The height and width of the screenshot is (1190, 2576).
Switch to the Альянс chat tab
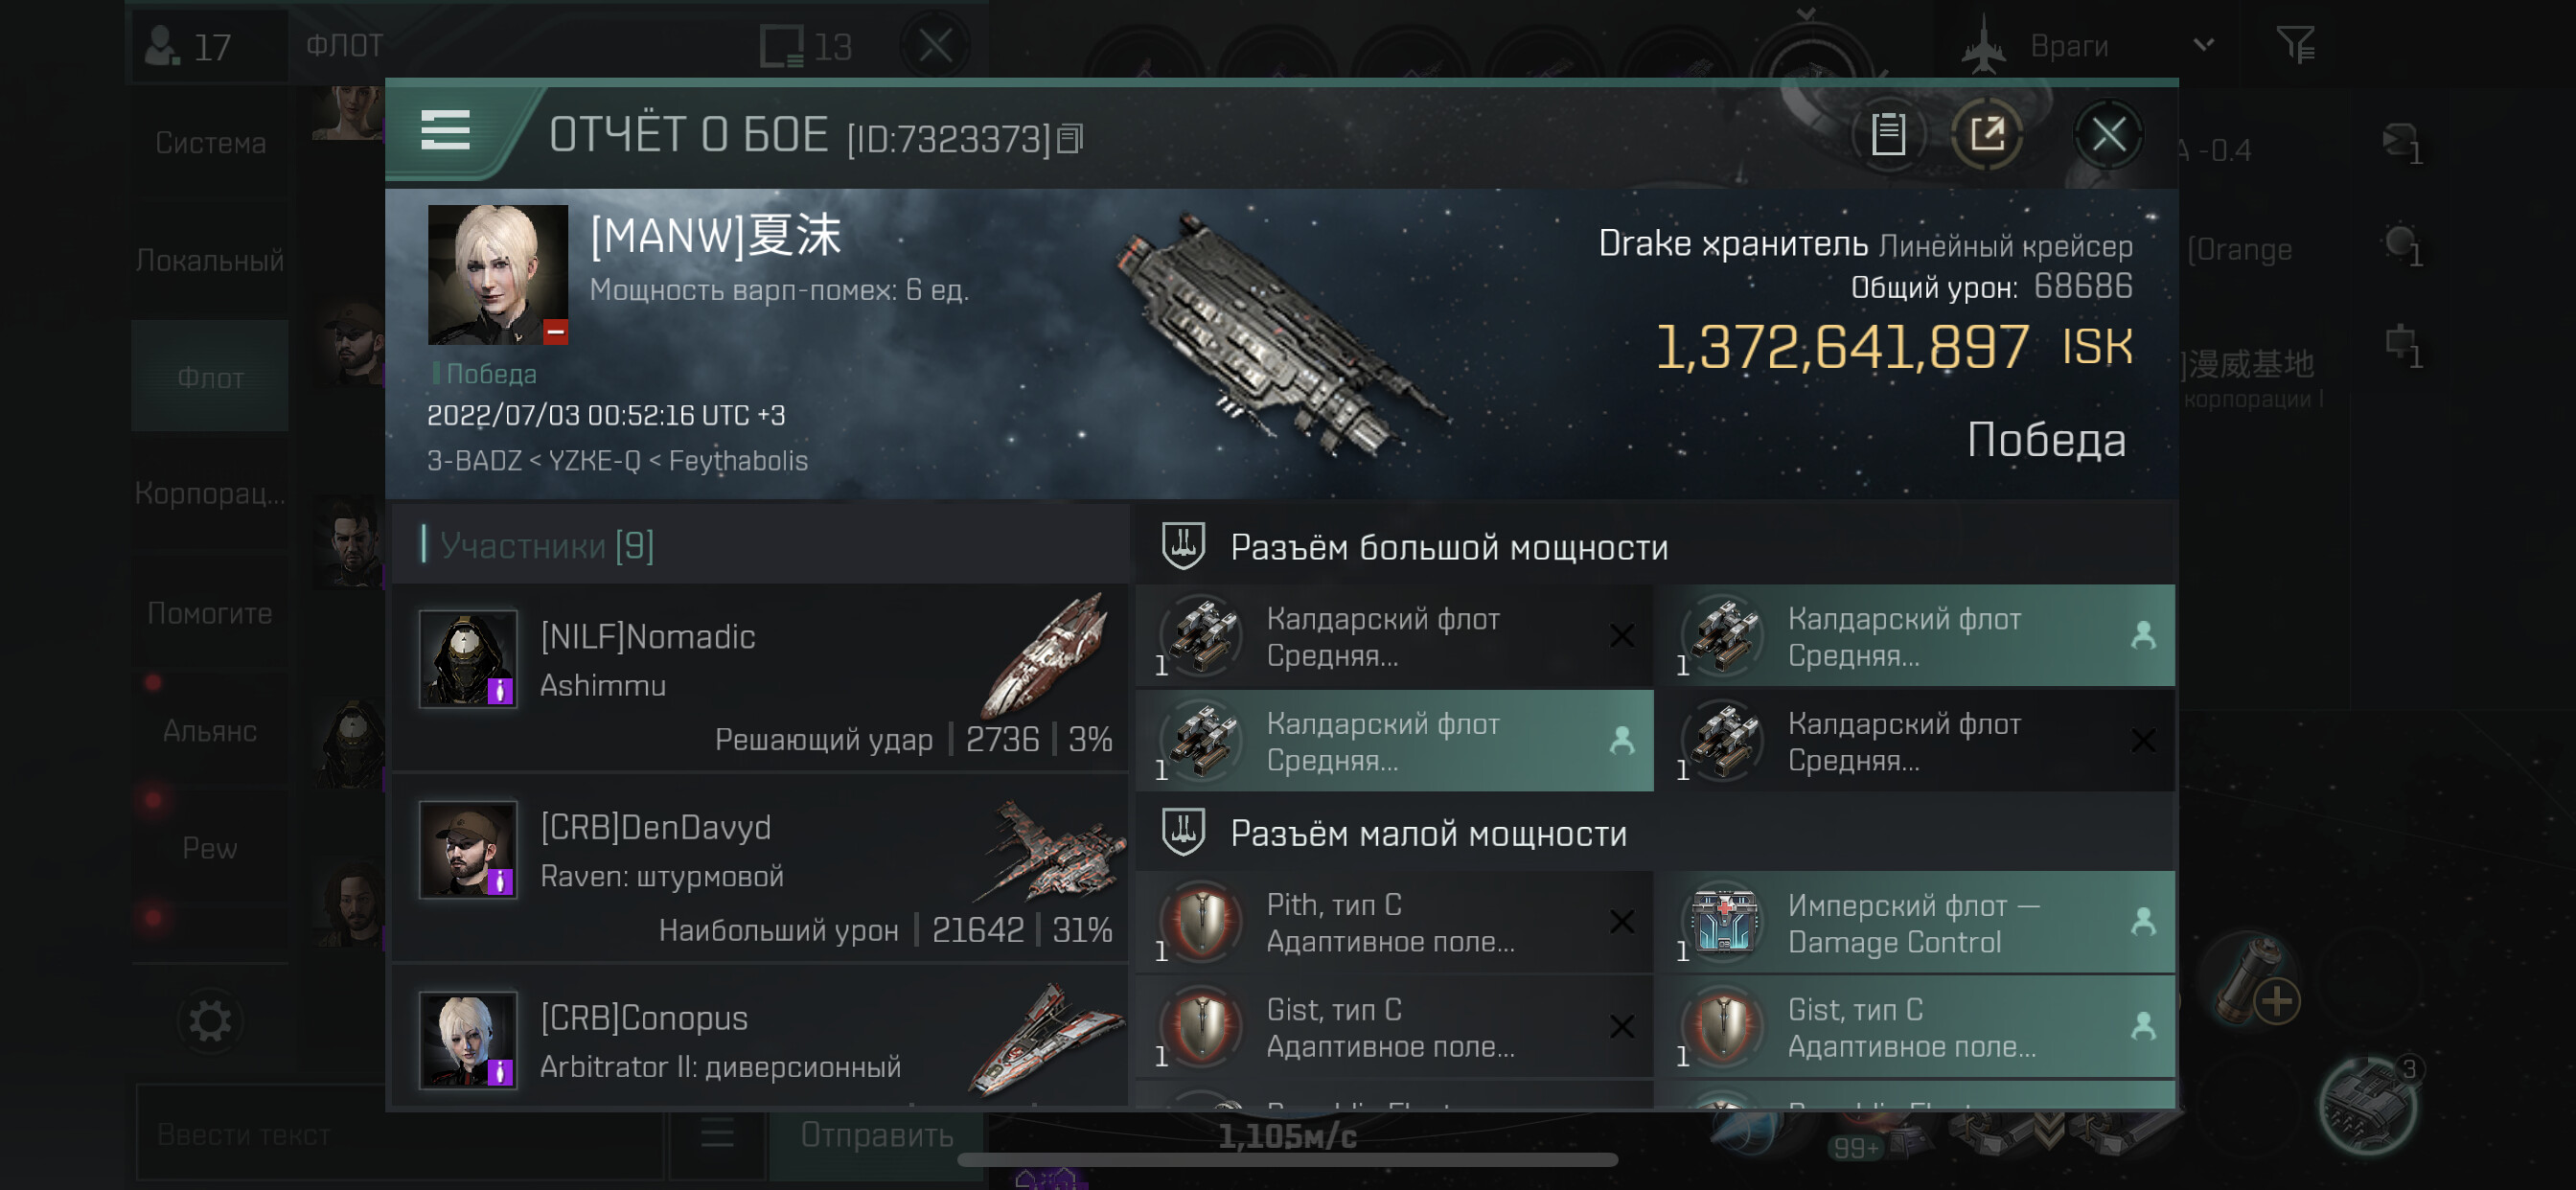click(210, 731)
